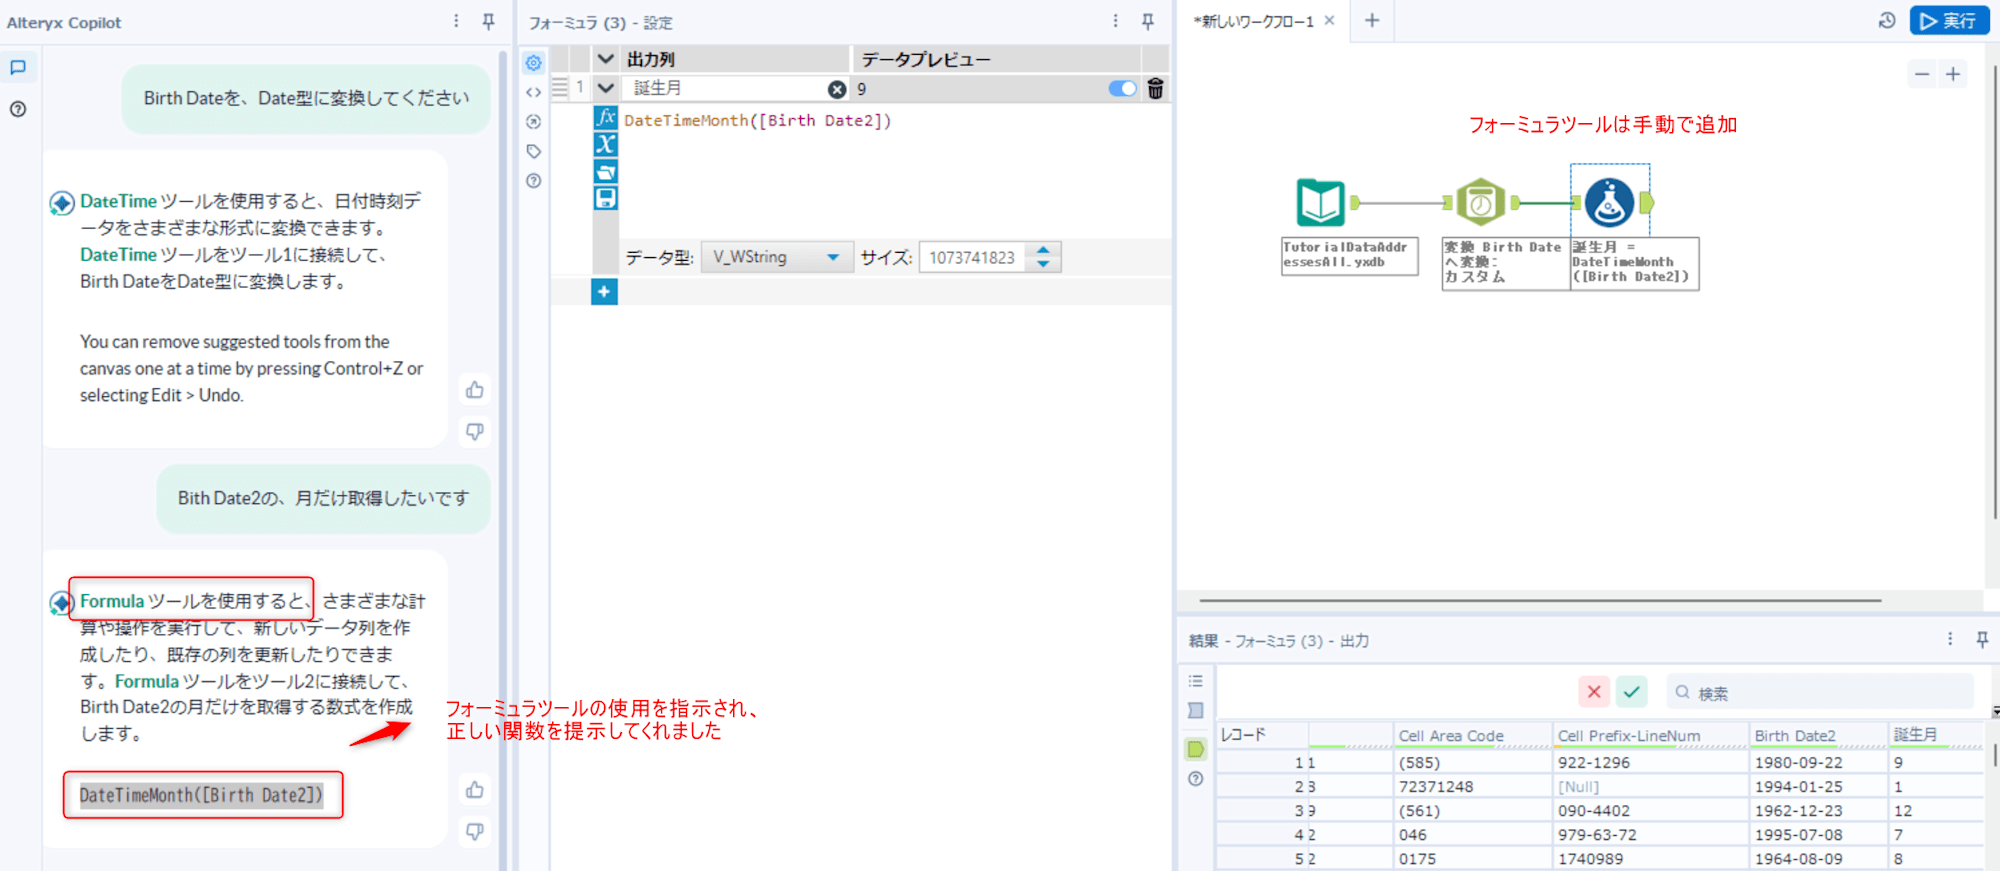Open the columns and constants X icon
This screenshot has height=871, width=2000.
605,145
